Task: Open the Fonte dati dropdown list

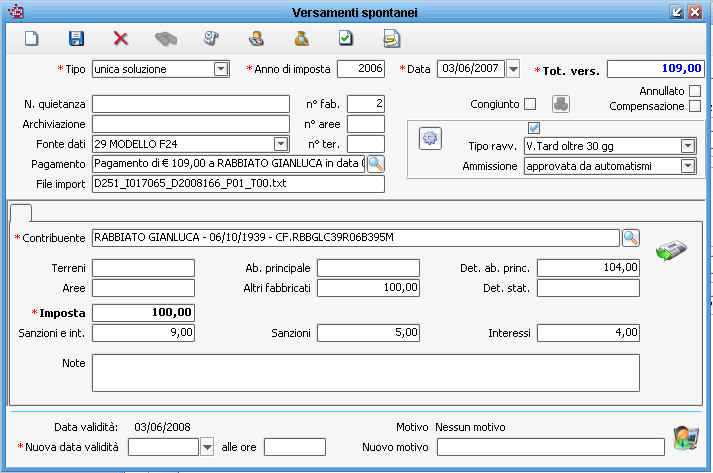Action: click(281, 144)
